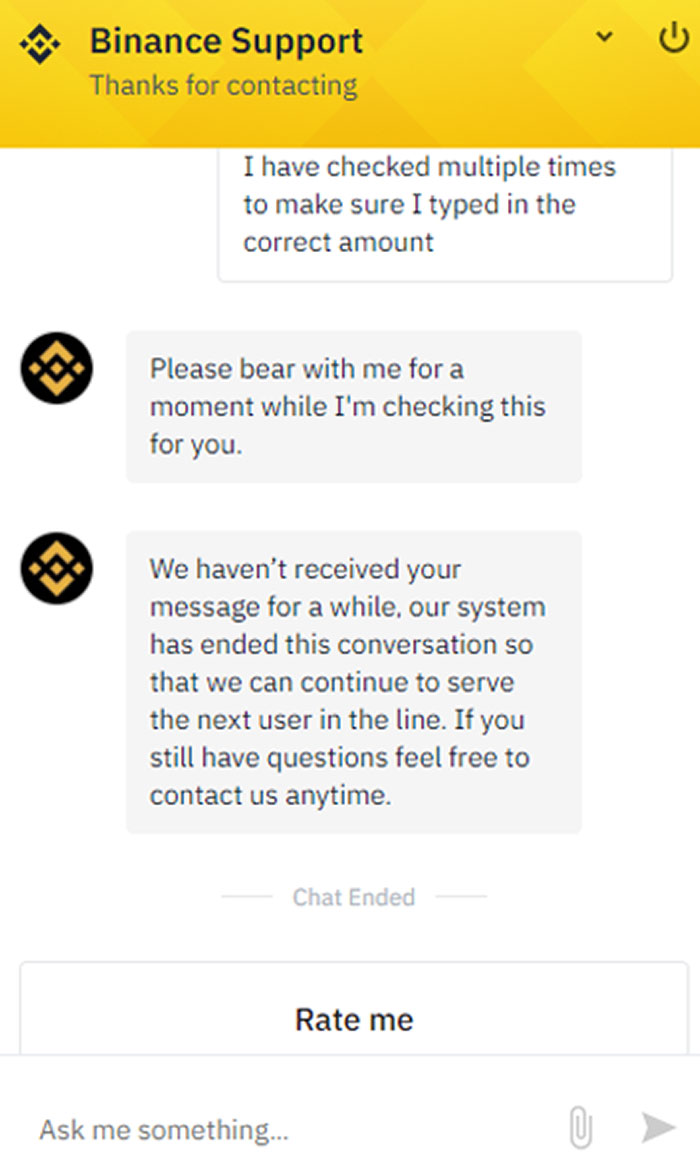
Task: Click the bot avatar beside the conversation-ended message
Action: click(x=55, y=570)
